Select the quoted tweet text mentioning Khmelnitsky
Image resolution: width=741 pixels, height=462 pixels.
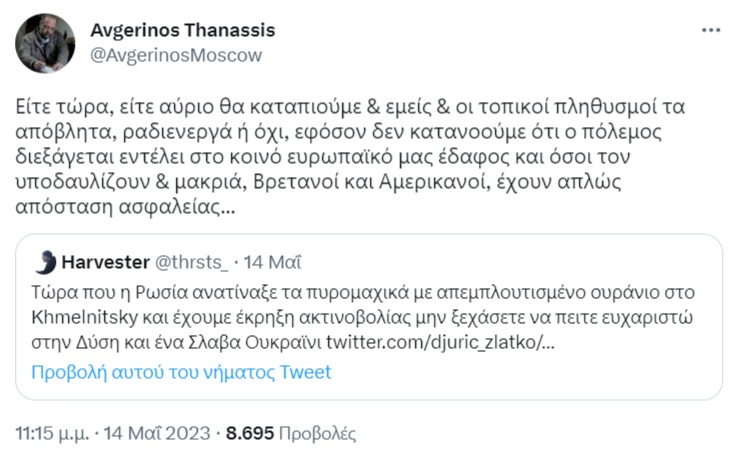coord(363,317)
